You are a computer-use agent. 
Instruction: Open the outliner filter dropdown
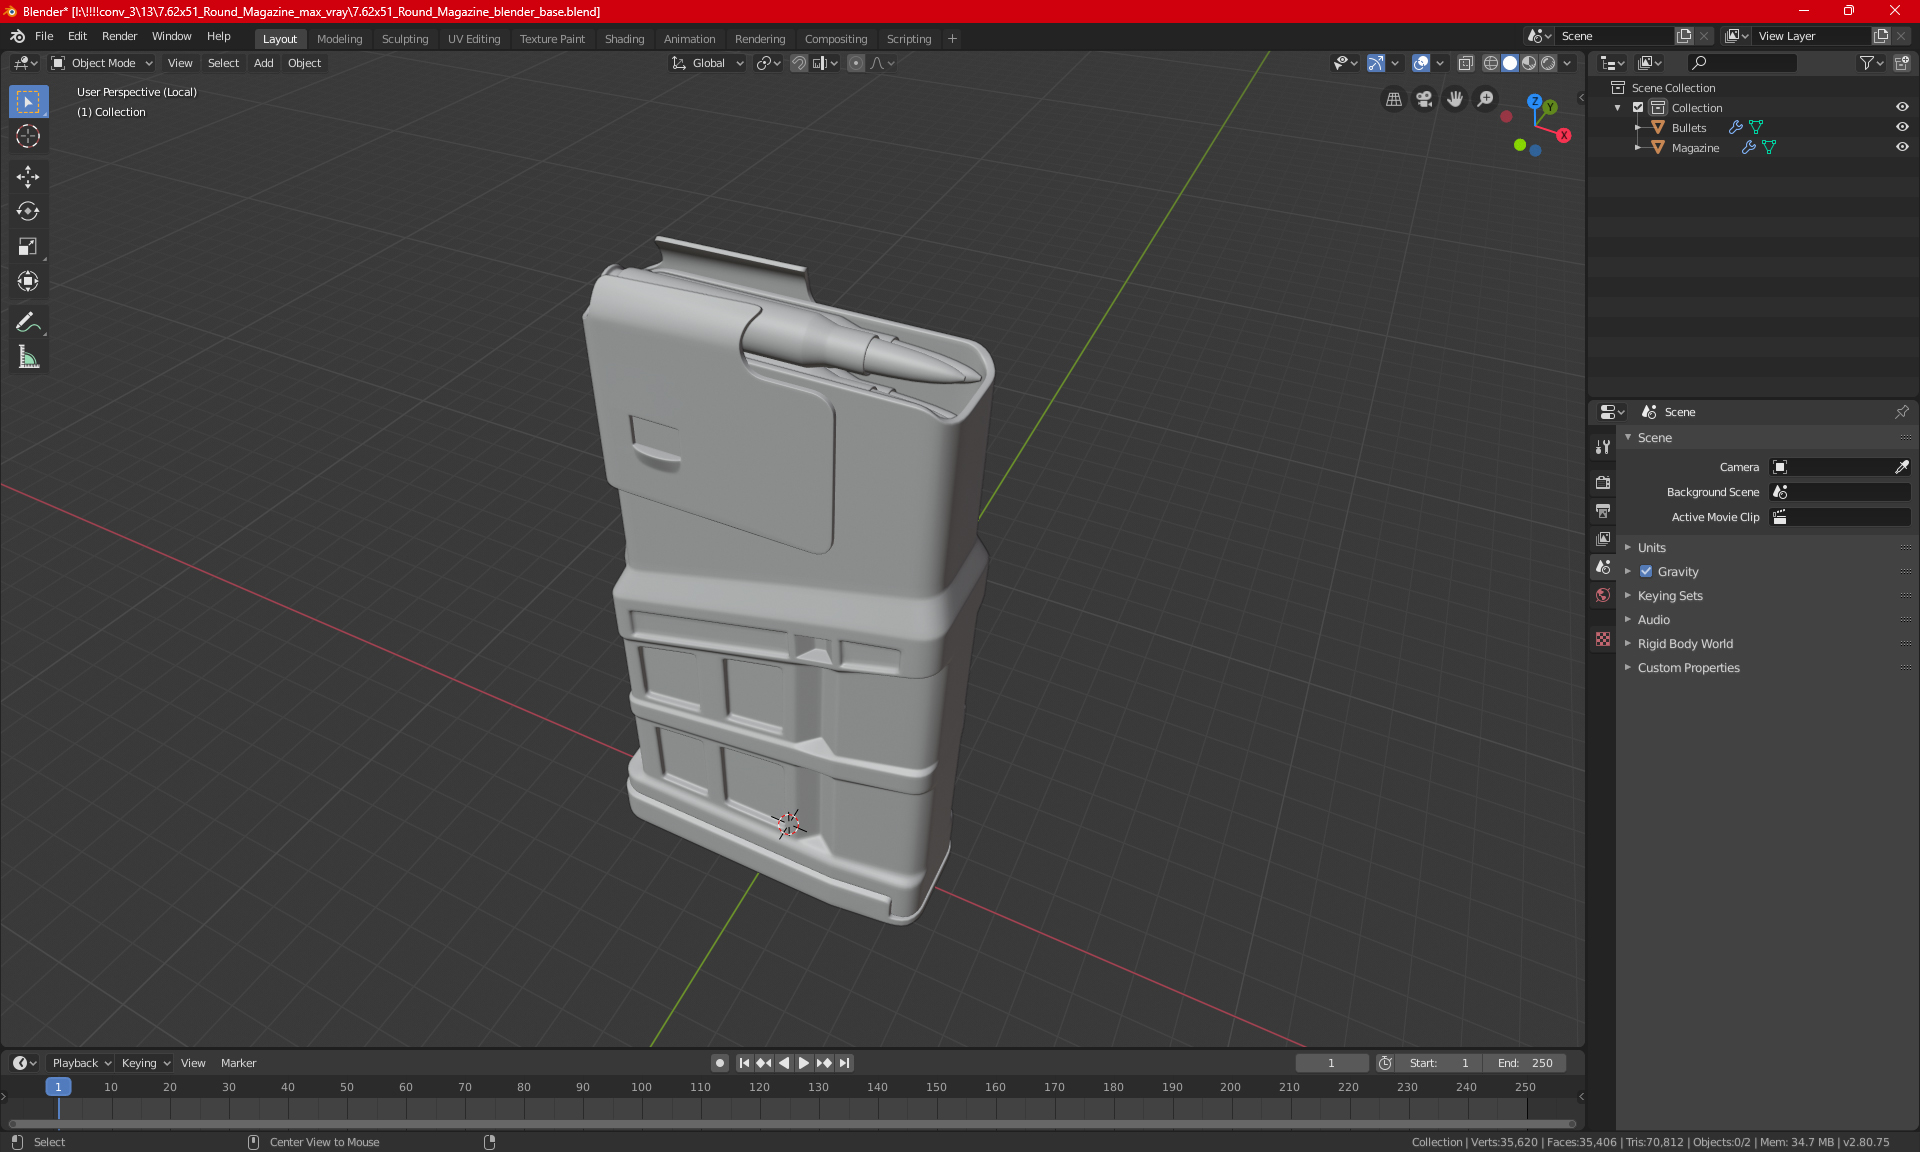tap(1871, 63)
